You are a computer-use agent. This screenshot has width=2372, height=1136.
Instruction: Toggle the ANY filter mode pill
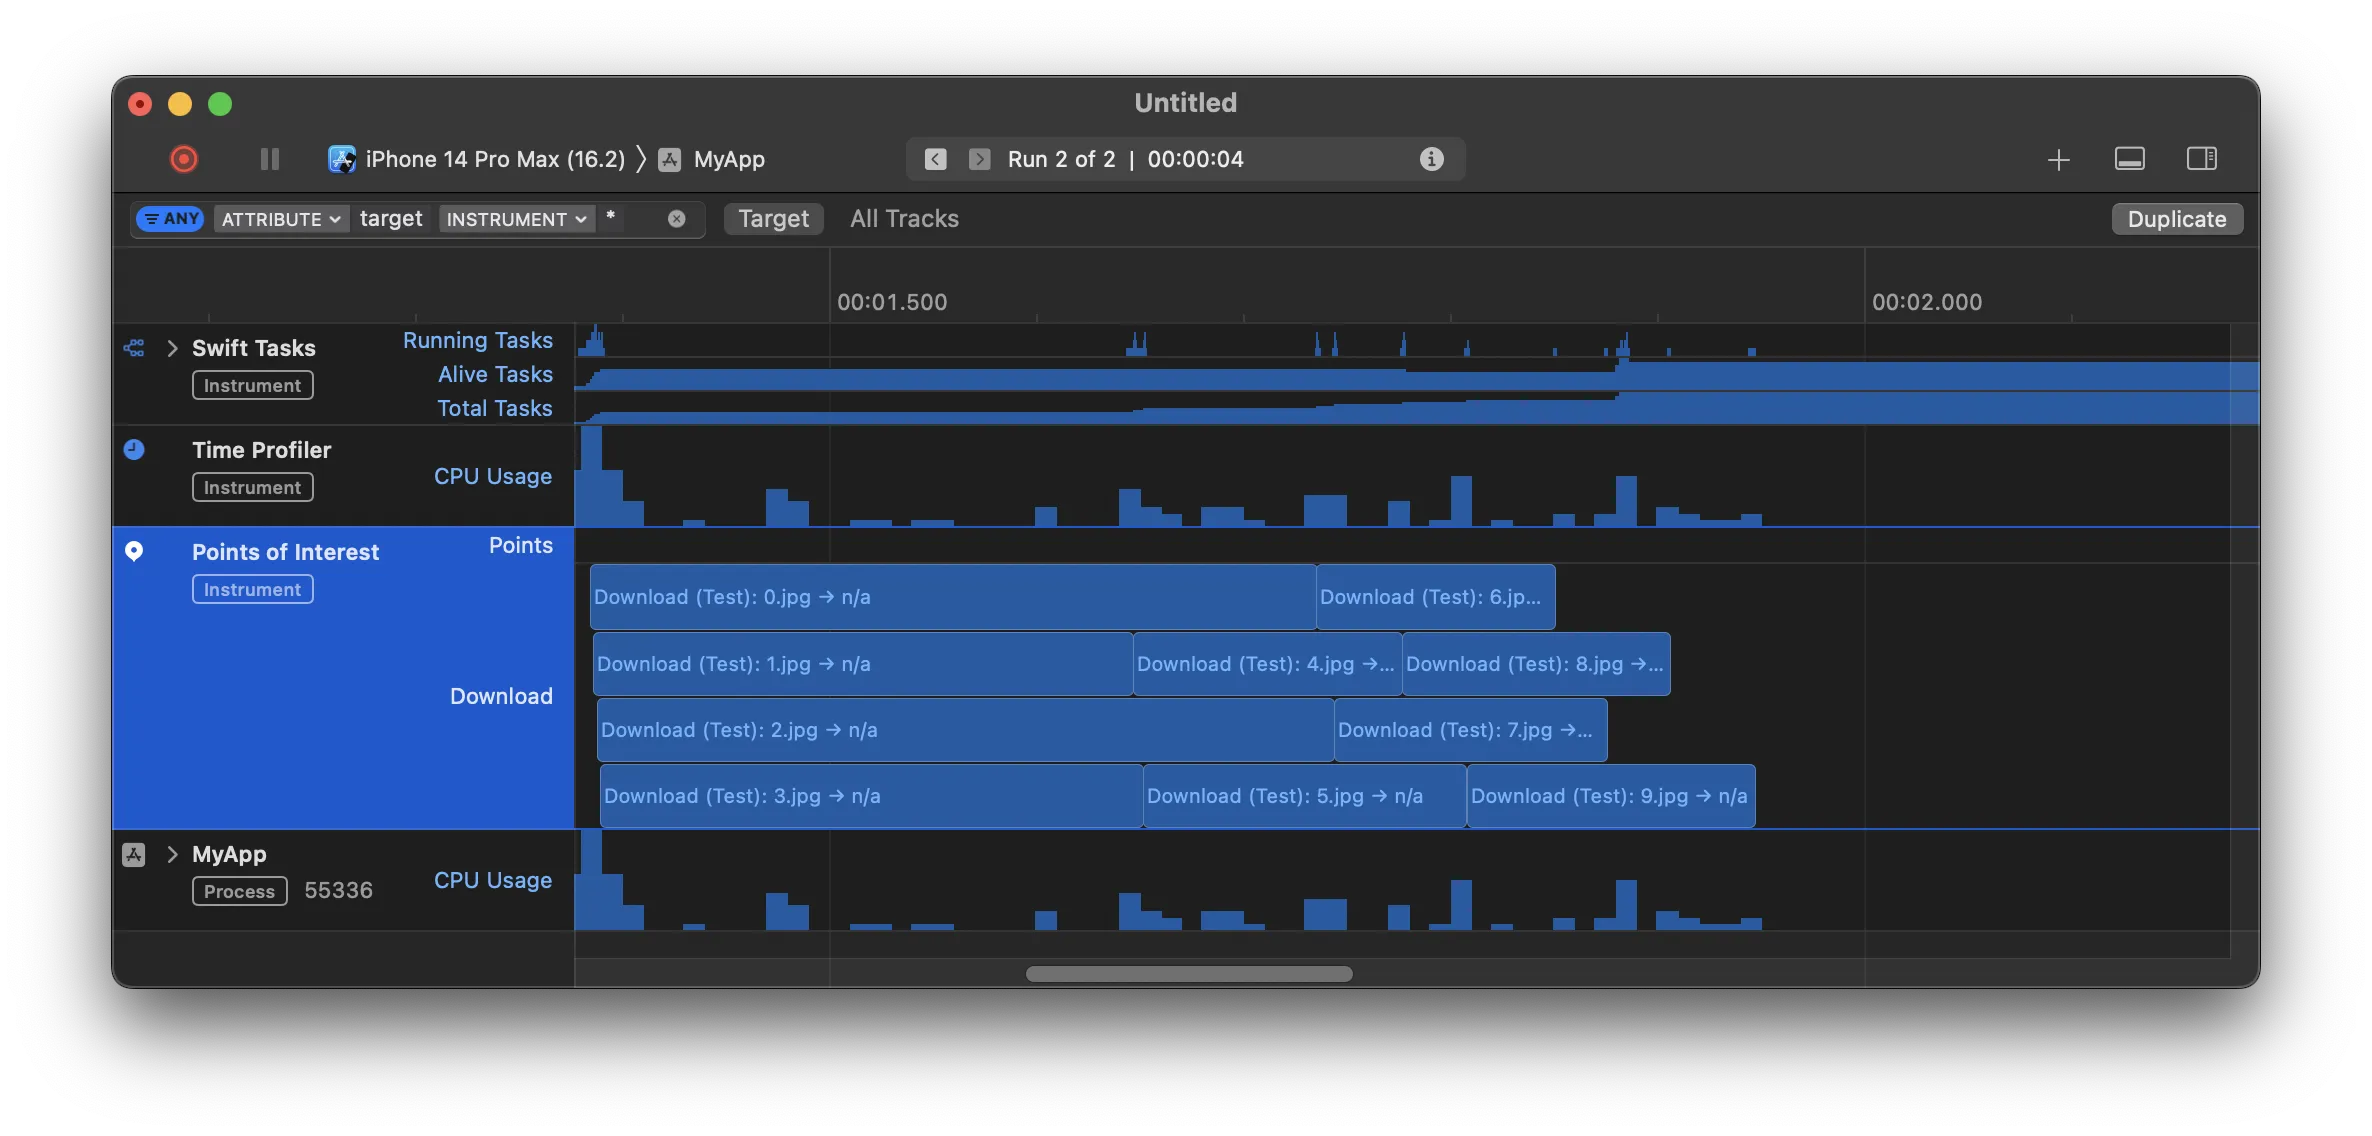[171, 219]
